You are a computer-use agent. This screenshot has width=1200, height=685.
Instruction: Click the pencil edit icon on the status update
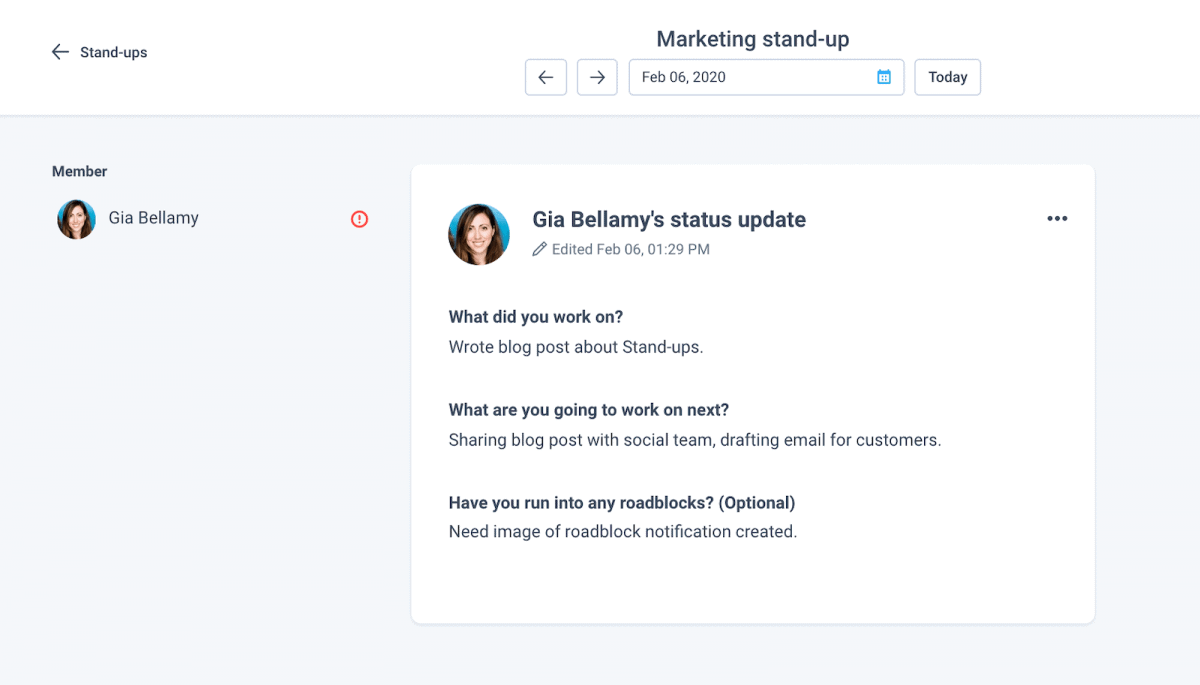coord(539,249)
